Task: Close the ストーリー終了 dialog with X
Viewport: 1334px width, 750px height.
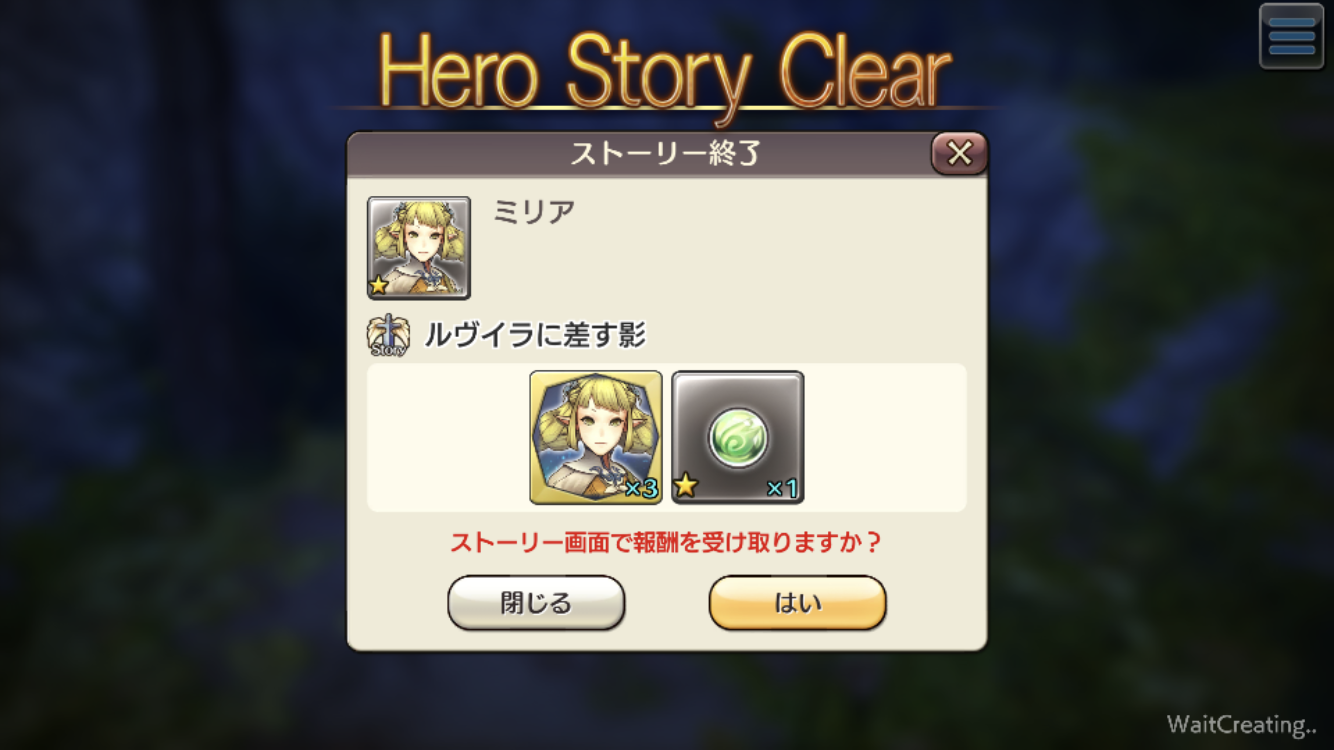Action: [959, 154]
